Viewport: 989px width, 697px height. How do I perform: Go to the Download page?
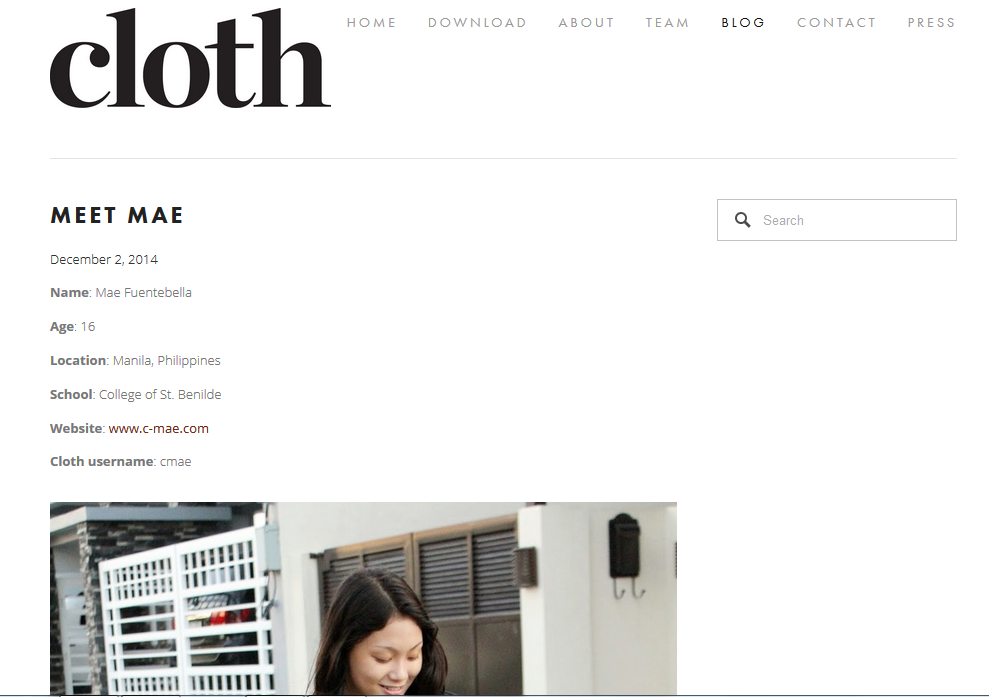477,23
